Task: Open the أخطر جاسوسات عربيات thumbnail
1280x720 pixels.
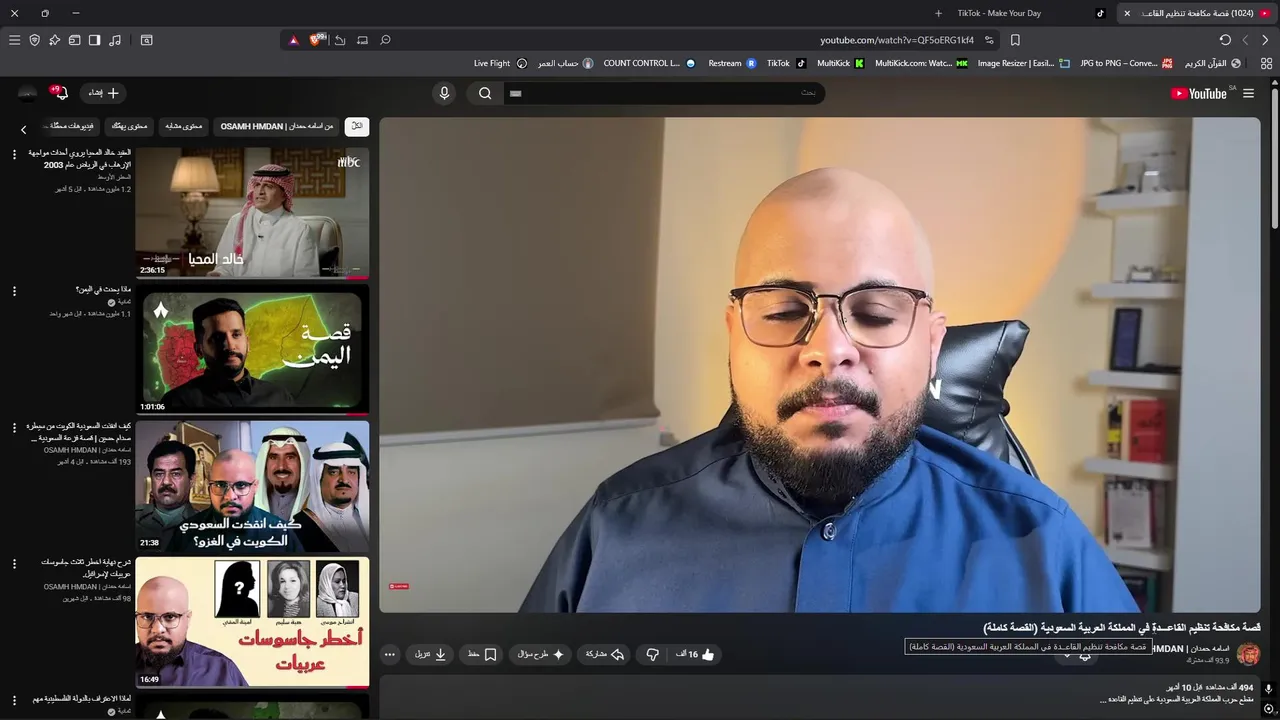Action: tap(252, 622)
